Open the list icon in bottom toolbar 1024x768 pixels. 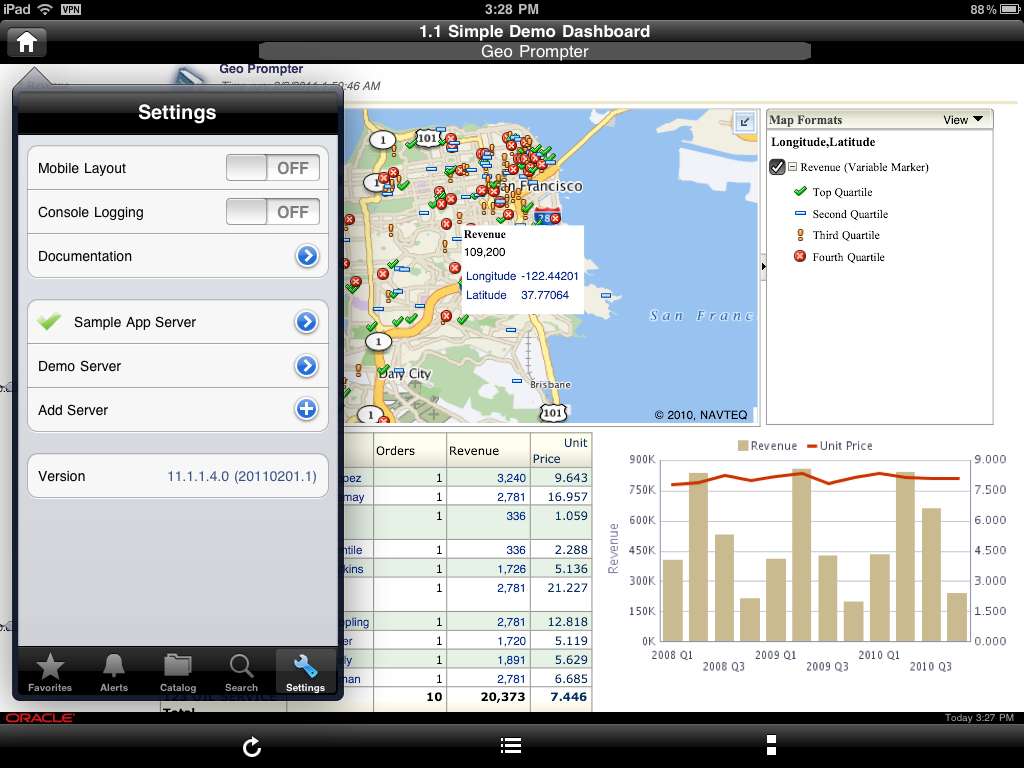click(x=511, y=745)
